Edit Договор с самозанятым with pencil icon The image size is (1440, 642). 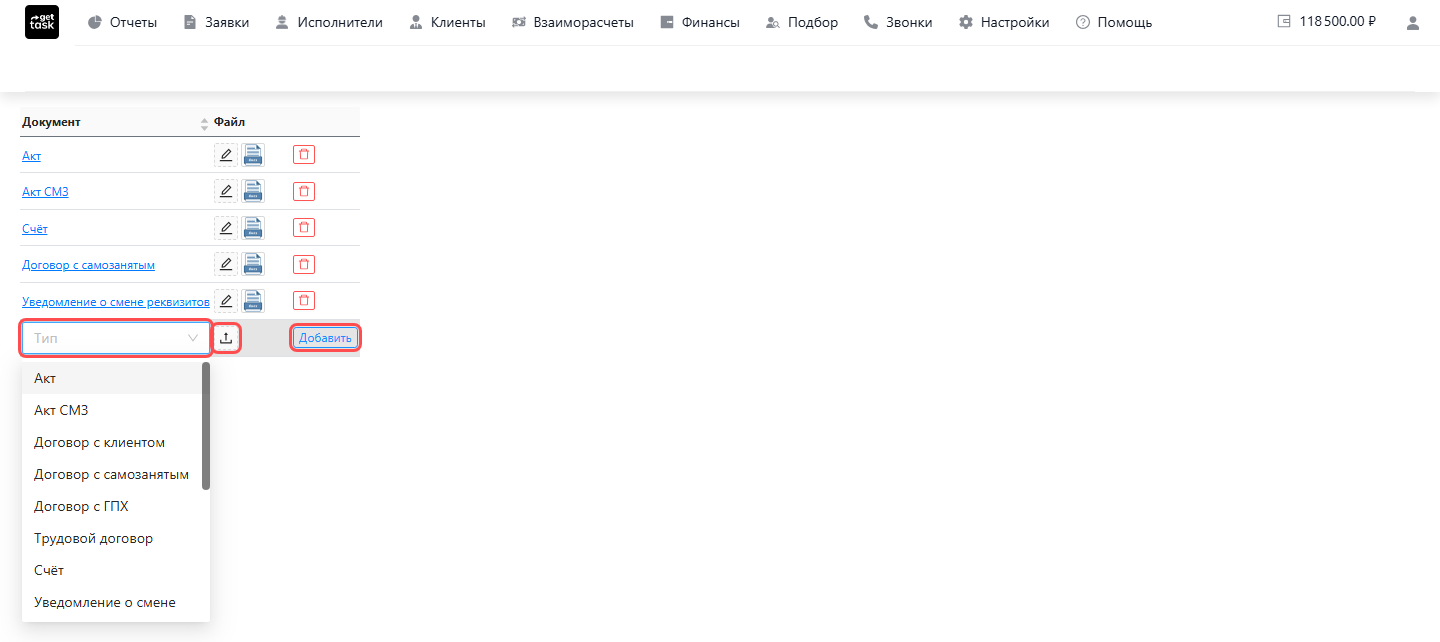click(x=226, y=264)
